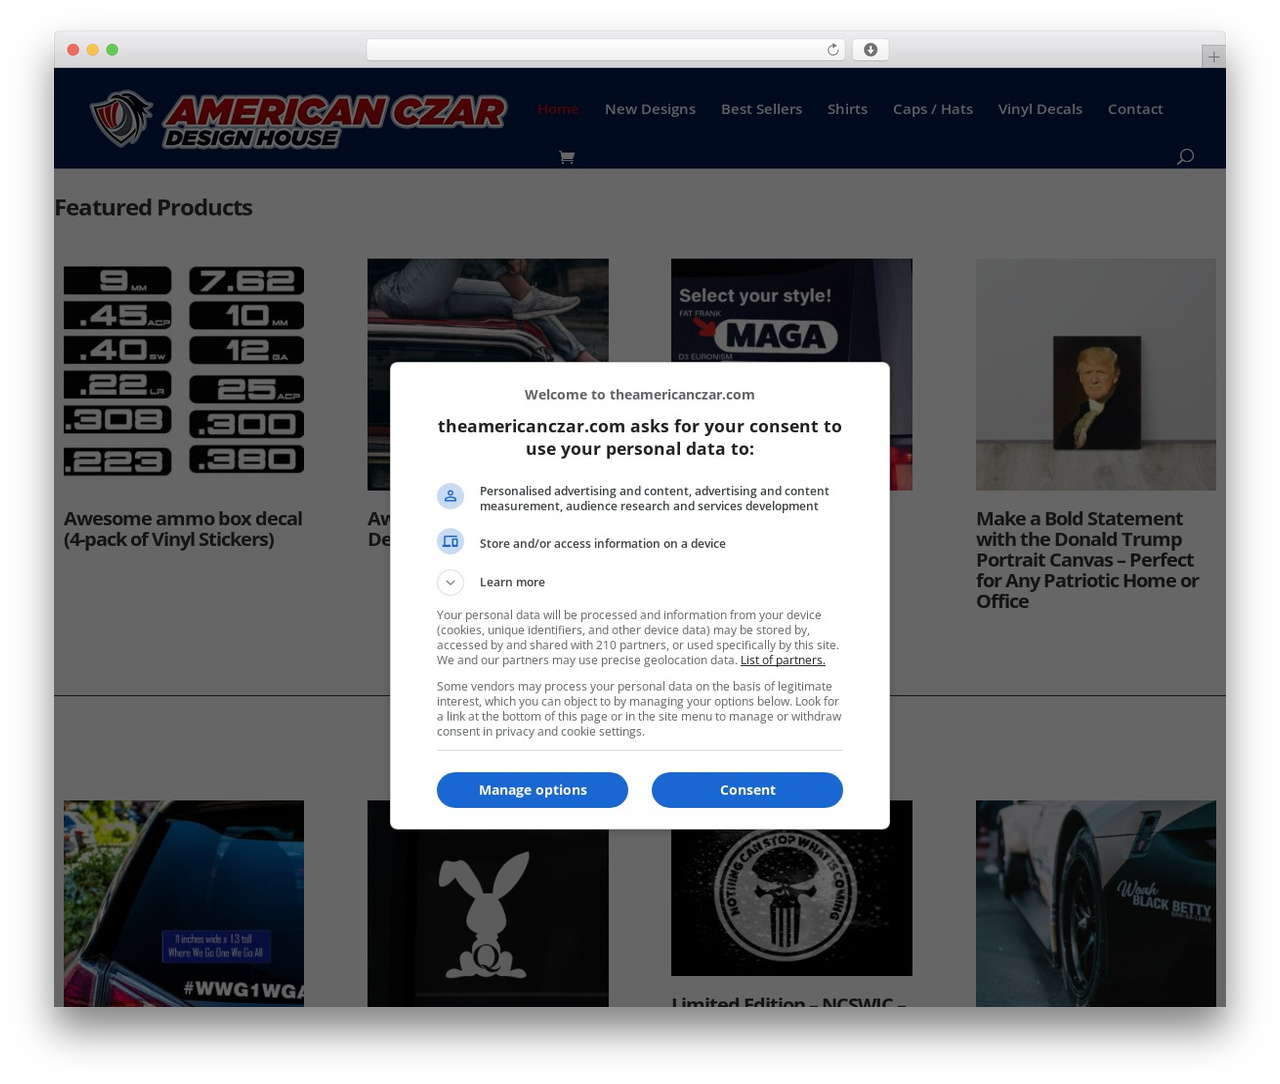Screen dimensions: 1280x1084
Task: Open the shopping cart icon
Action: [566, 157]
